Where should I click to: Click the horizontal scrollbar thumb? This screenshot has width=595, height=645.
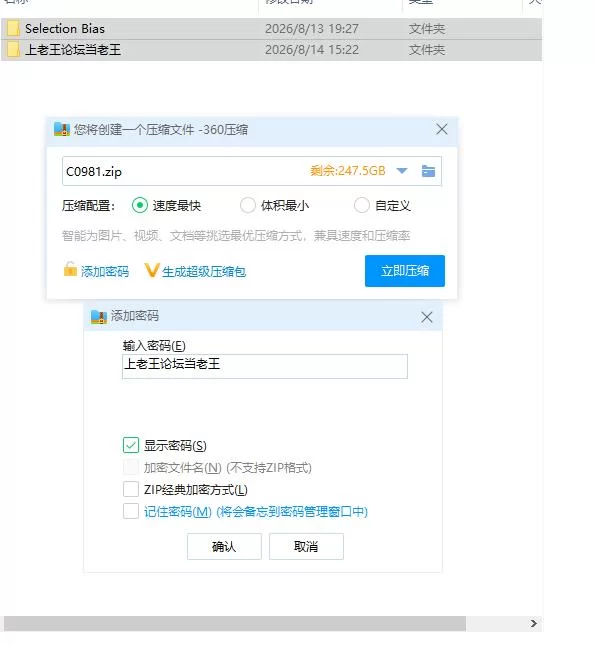(x=235, y=623)
